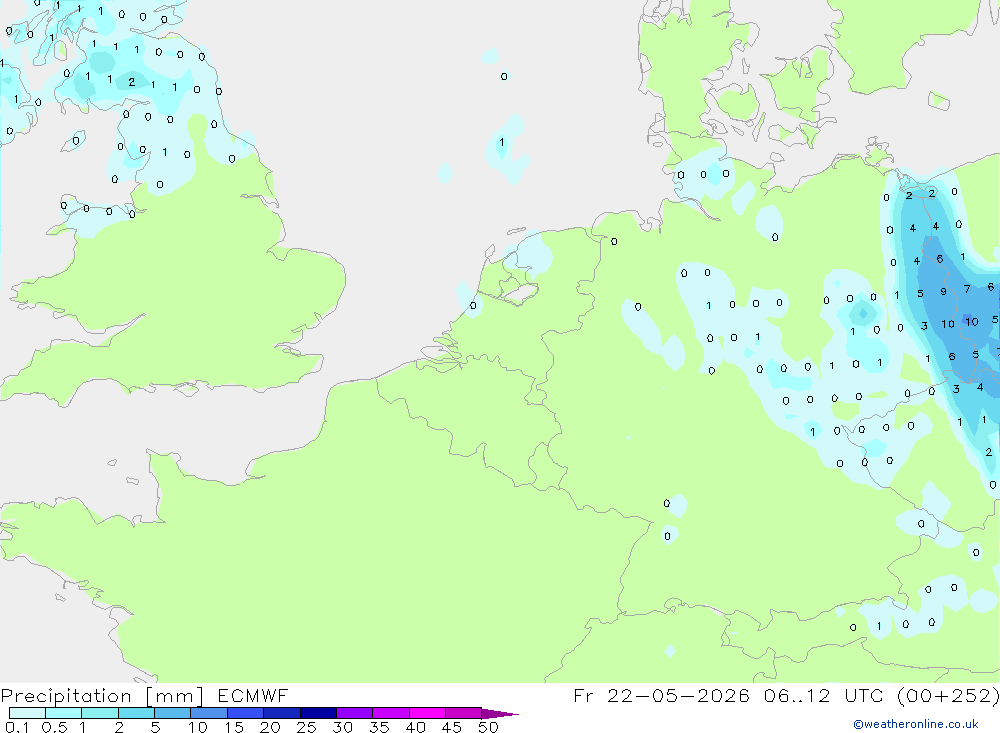1000x733 pixels.
Task: Click the 15–20 mm blue legend swatch
Action: tap(246, 713)
